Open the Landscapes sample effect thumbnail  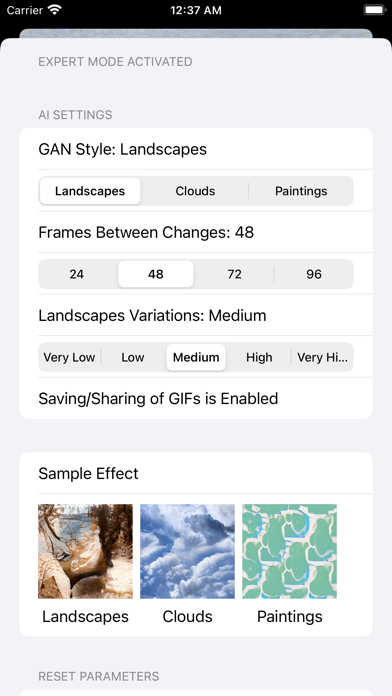85,551
